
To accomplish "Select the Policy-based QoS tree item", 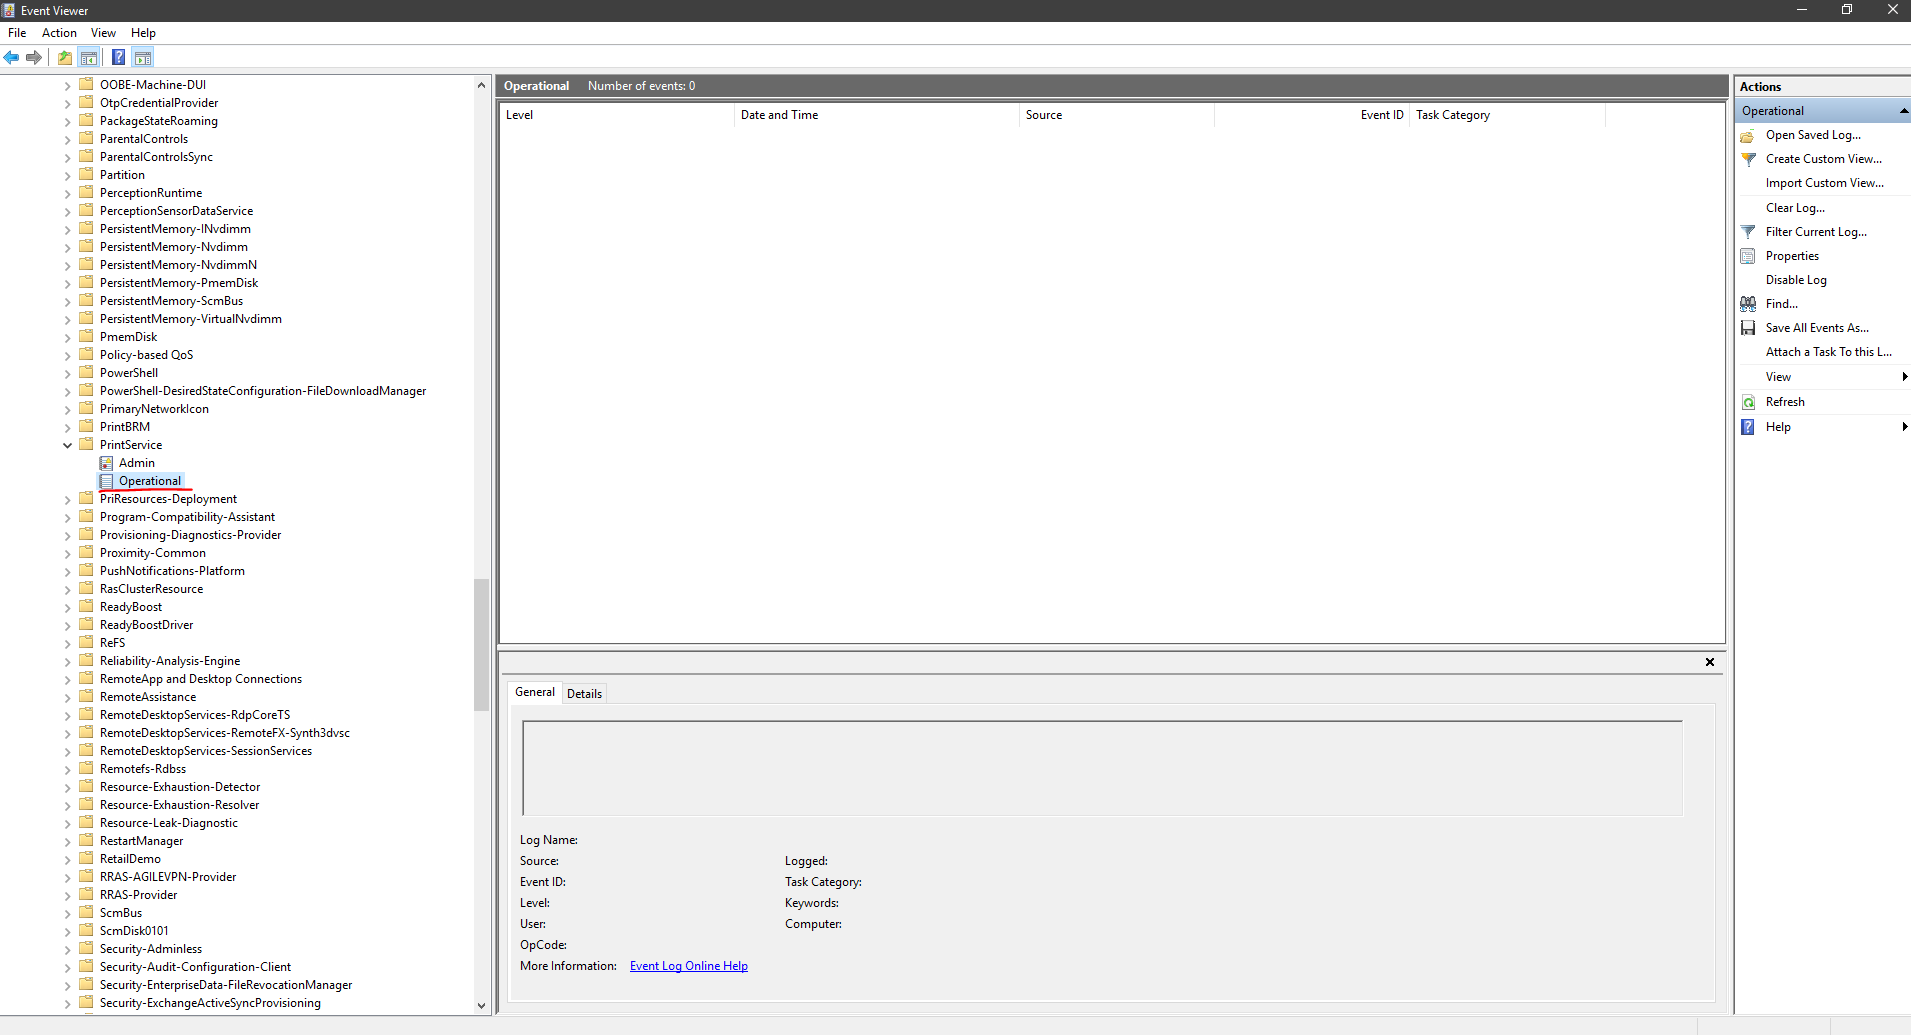I will [x=146, y=355].
